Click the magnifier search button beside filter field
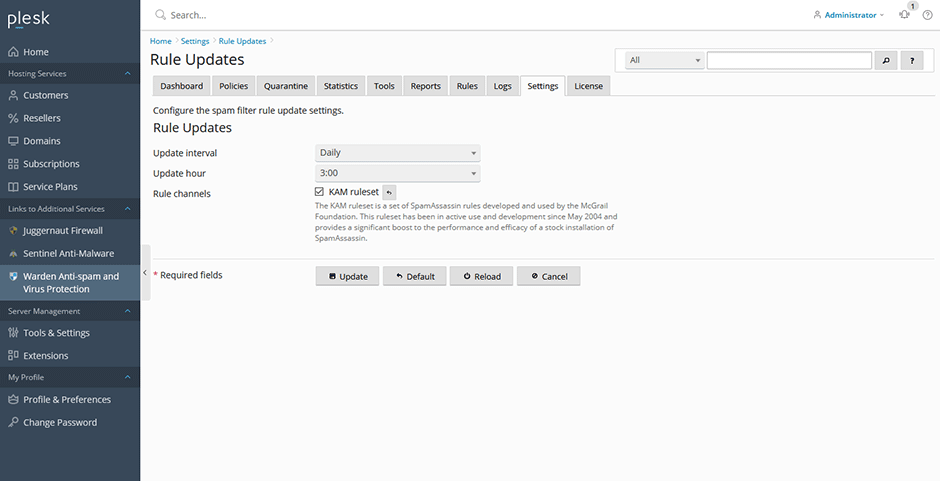 pyautogui.click(x=886, y=60)
